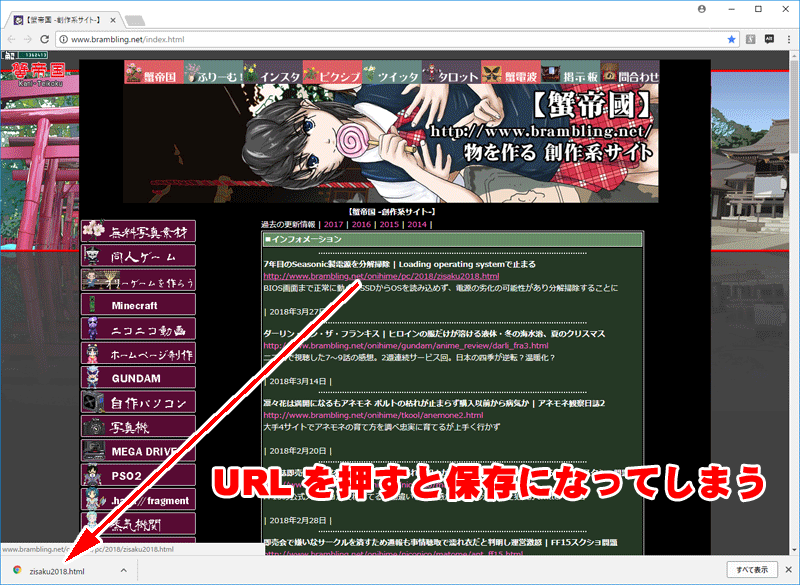Open the 2015 past updates link

389,224
